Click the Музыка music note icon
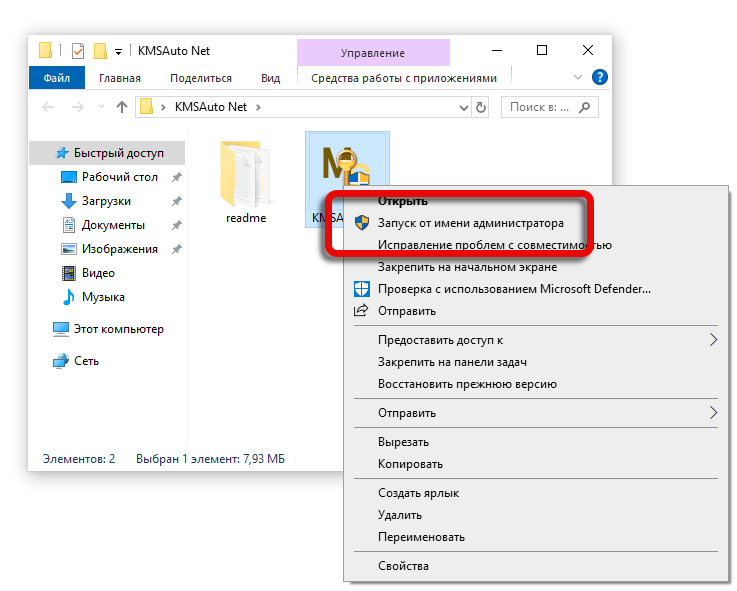Image resolution: width=737 pixels, height=591 pixels. [69, 297]
